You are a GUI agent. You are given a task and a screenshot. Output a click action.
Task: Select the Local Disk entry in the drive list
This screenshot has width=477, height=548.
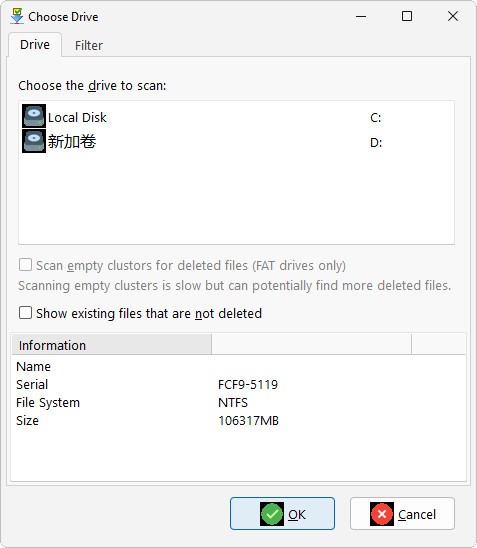237,116
